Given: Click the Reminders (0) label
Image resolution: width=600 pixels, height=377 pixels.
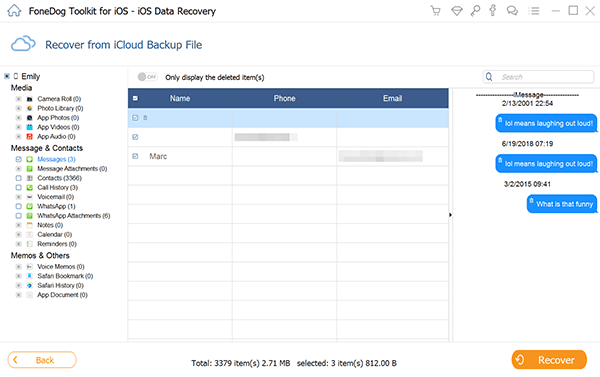Looking at the screenshot, I should tap(57, 244).
